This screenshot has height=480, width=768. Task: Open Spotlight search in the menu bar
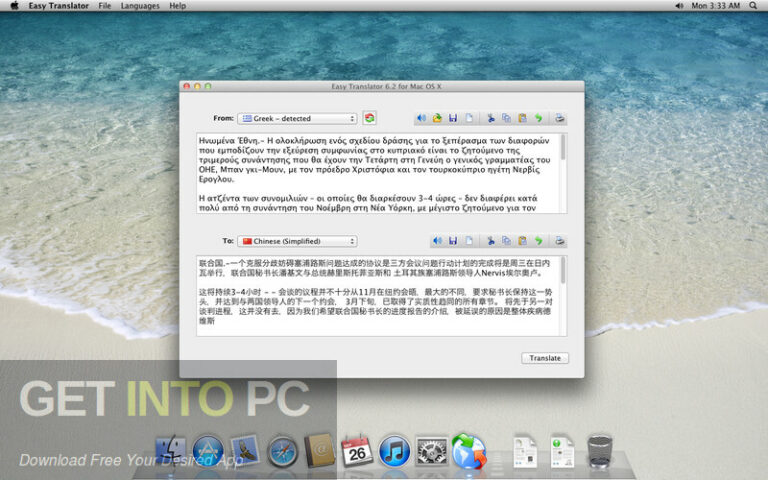coord(753,6)
